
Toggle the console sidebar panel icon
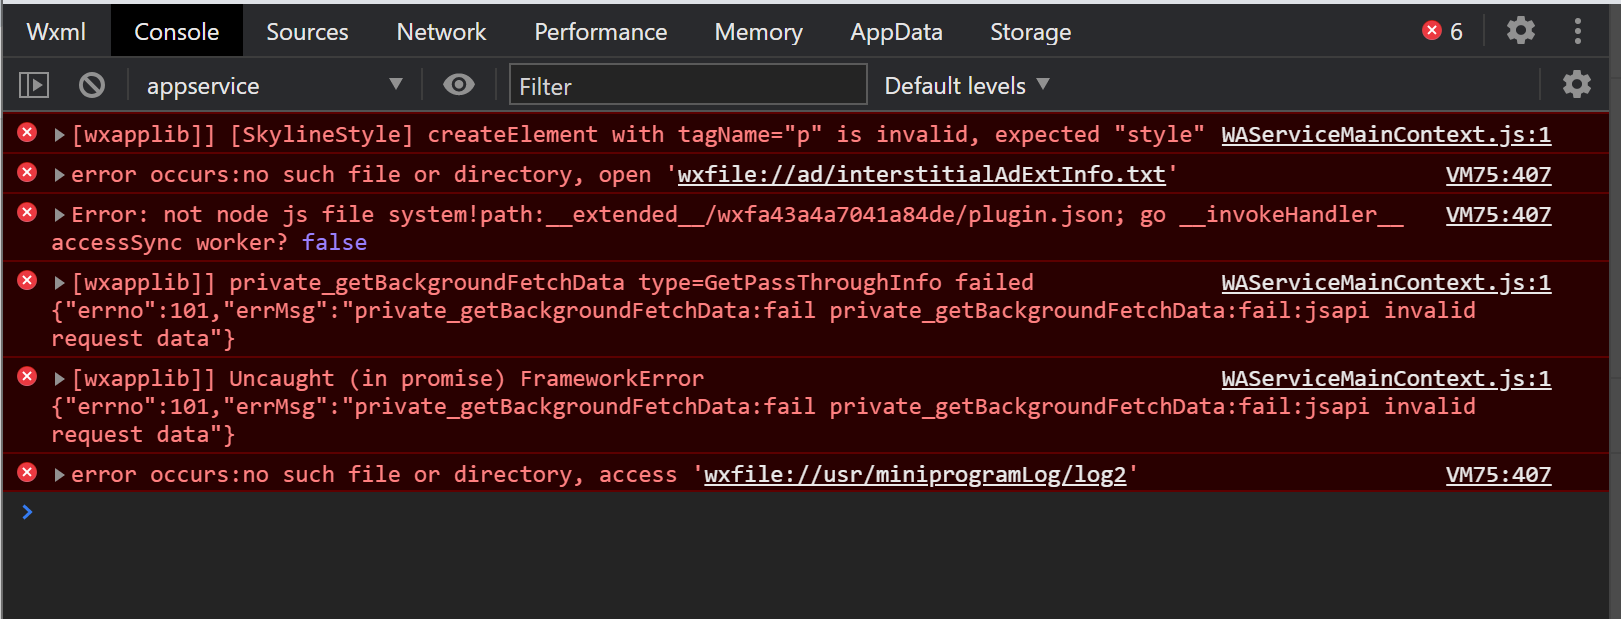[34, 85]
